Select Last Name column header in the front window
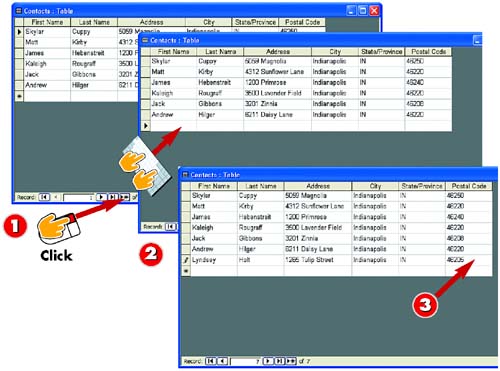The height and width of the screenshot is (371, 500). click(261, 186)
